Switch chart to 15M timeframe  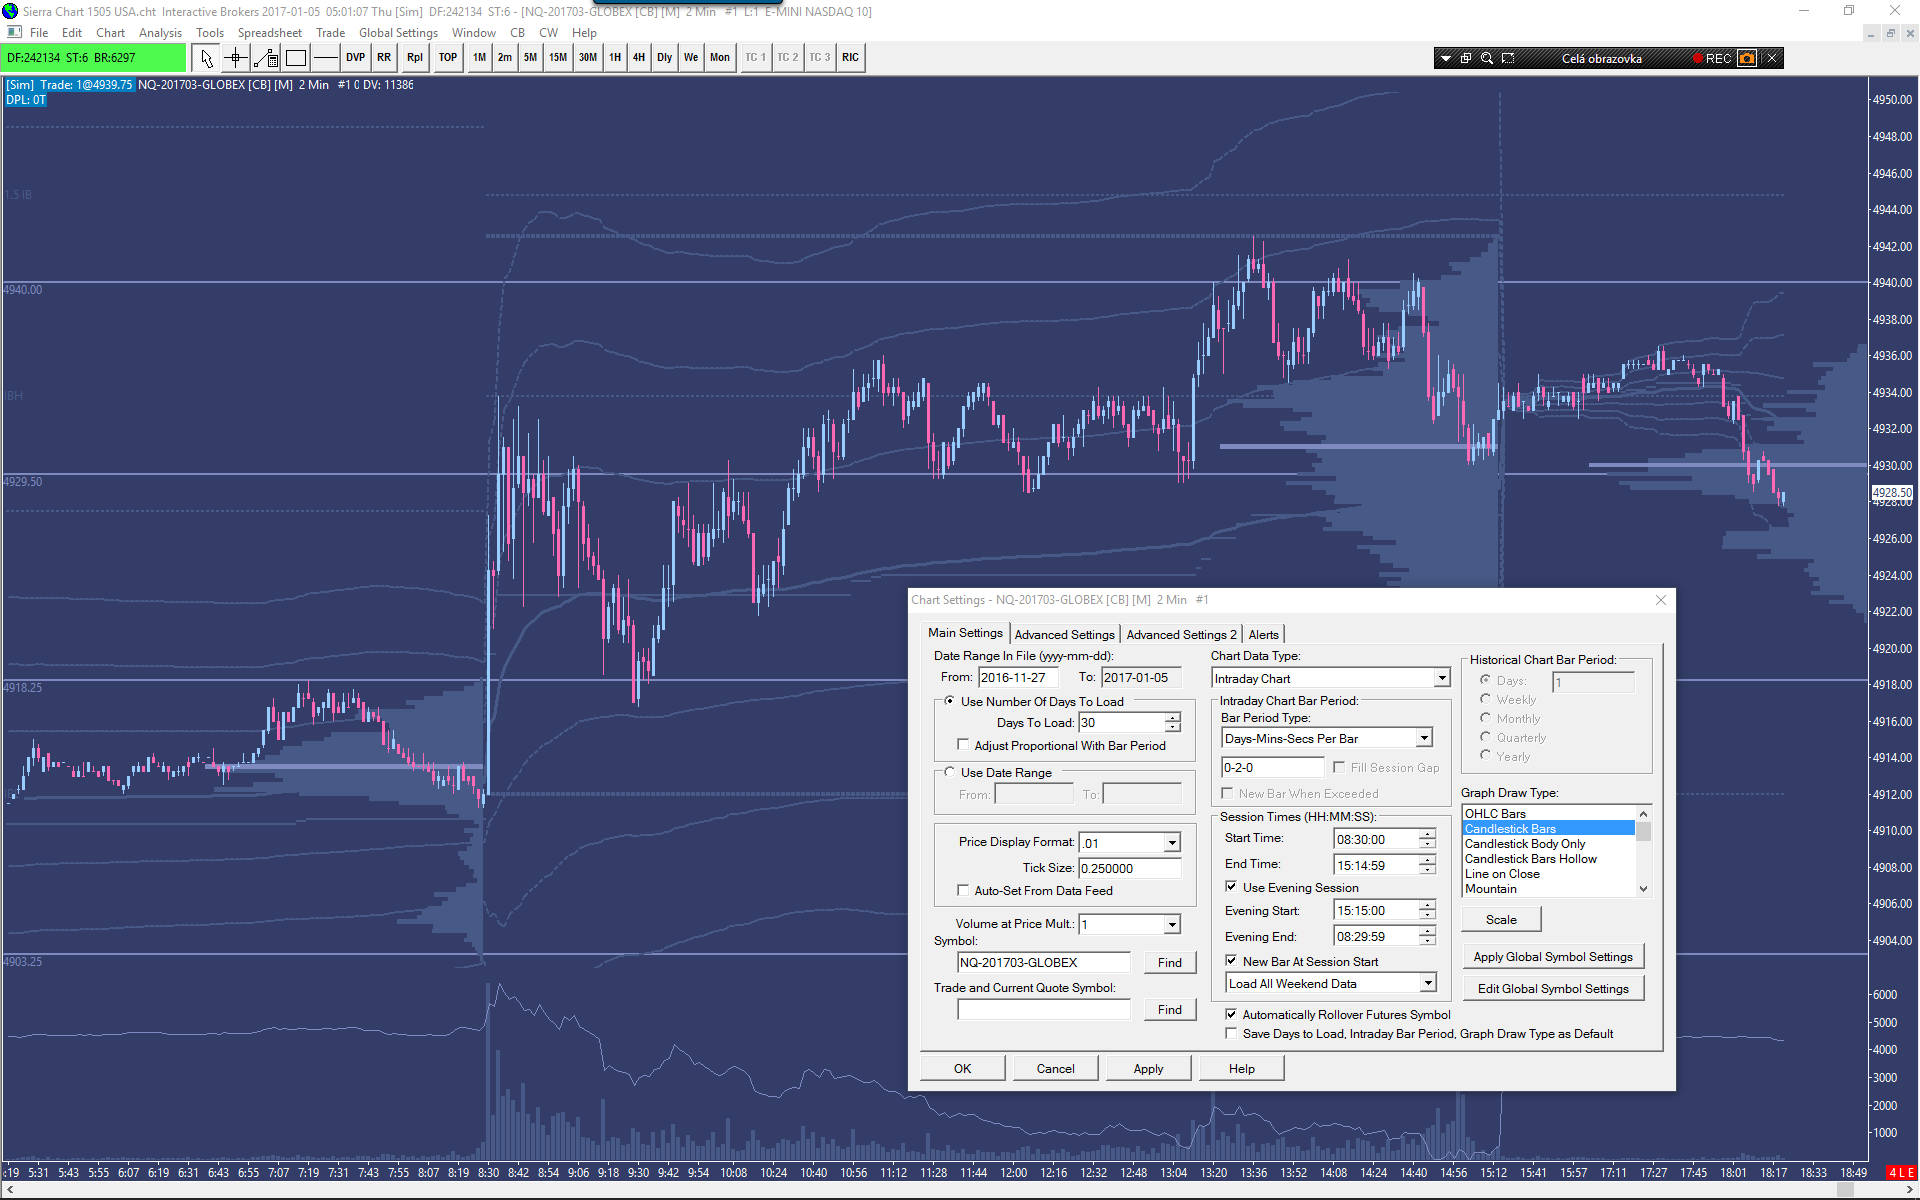click(557, 58)
